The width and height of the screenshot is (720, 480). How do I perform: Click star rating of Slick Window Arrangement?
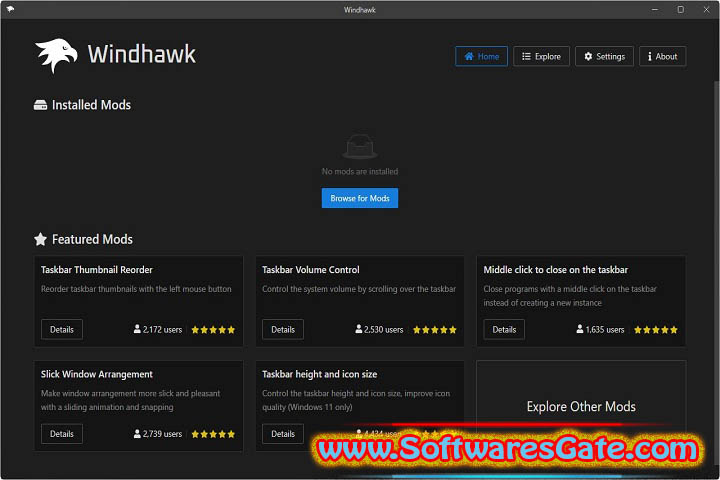(x=213, y=434)
